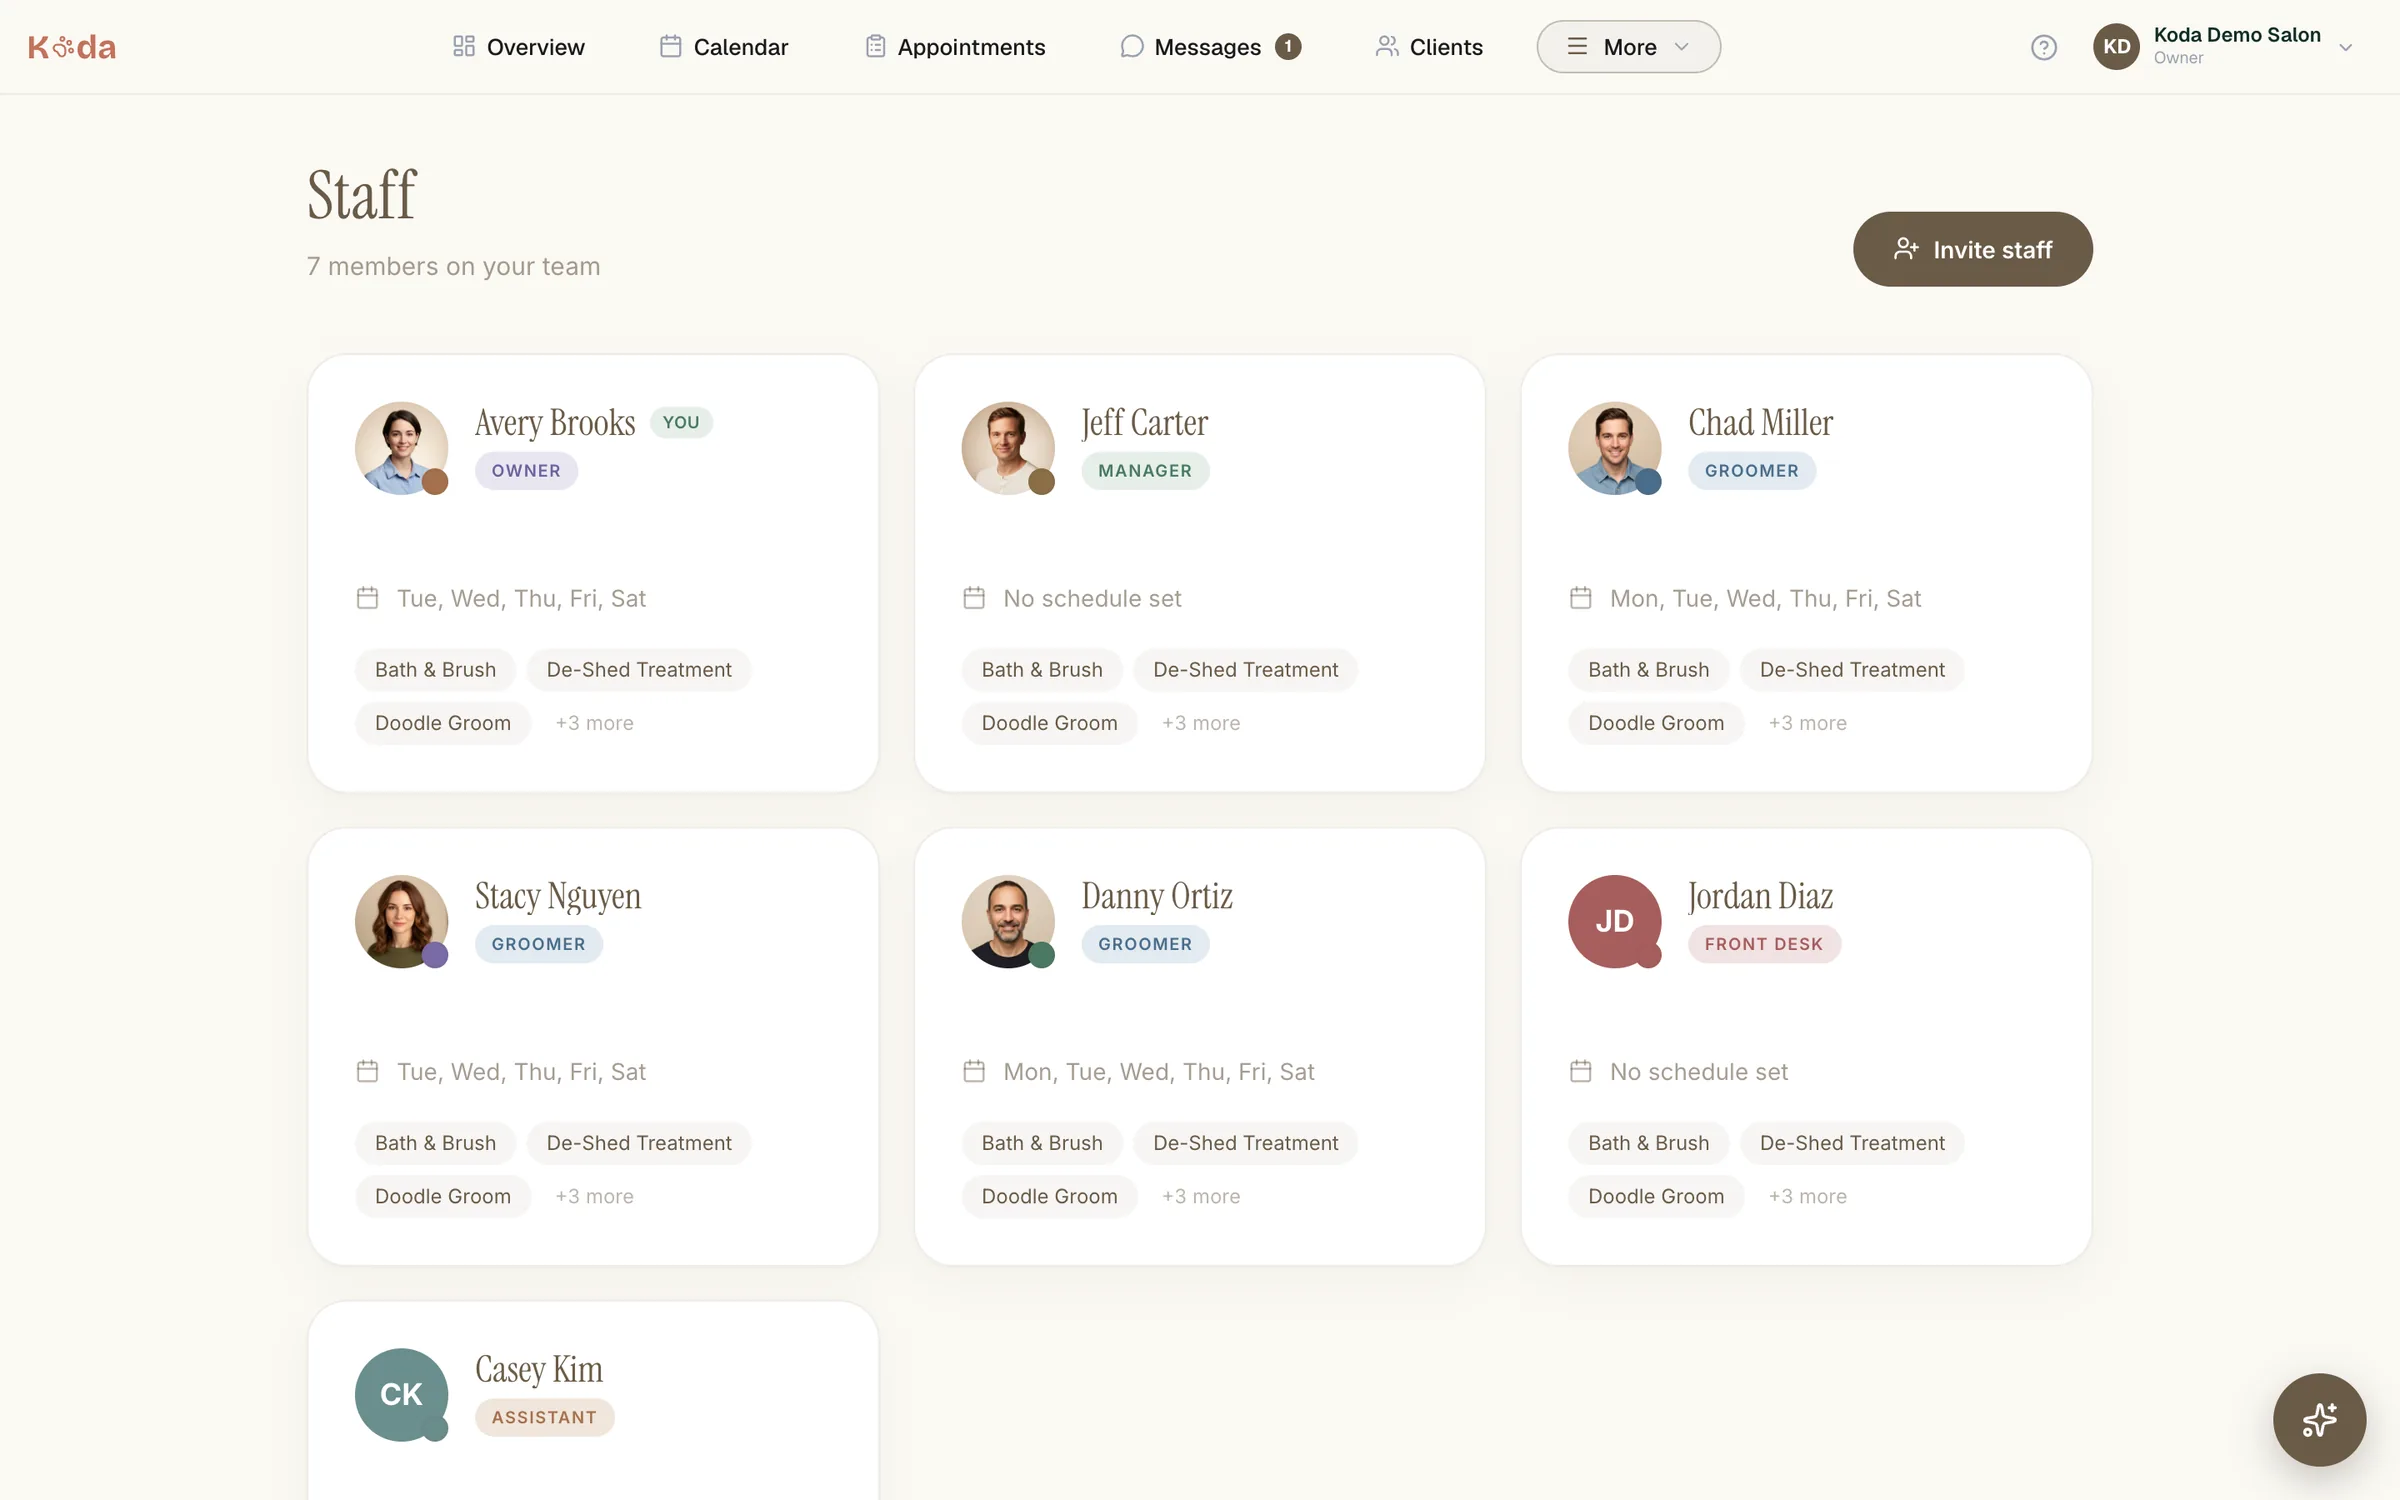The height and width of the screenshot is (1500, 2400).
Task: Open Casey Kim's staff name
Action: 539,1369
